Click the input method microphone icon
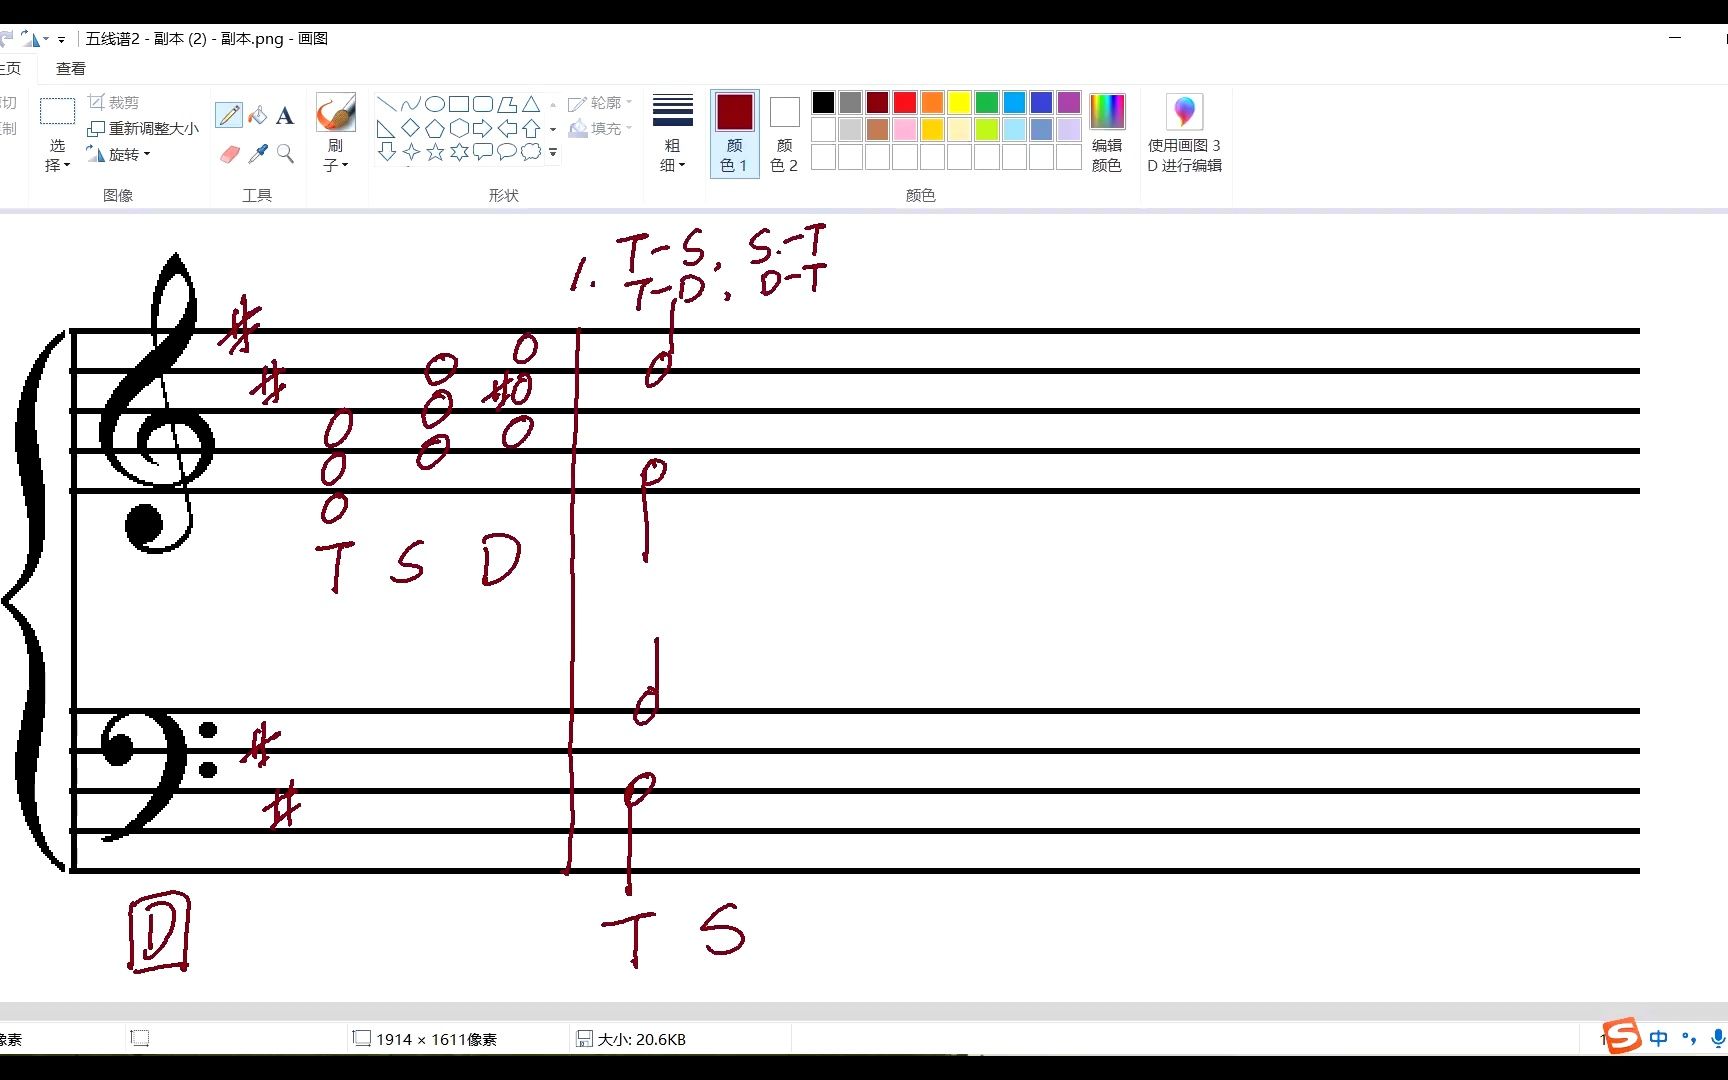 tap(1719, 1038)
